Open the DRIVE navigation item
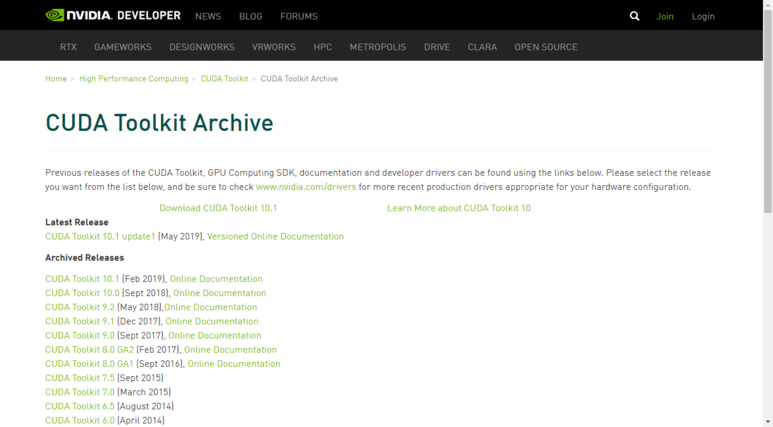773x427 pixels. 437,47
